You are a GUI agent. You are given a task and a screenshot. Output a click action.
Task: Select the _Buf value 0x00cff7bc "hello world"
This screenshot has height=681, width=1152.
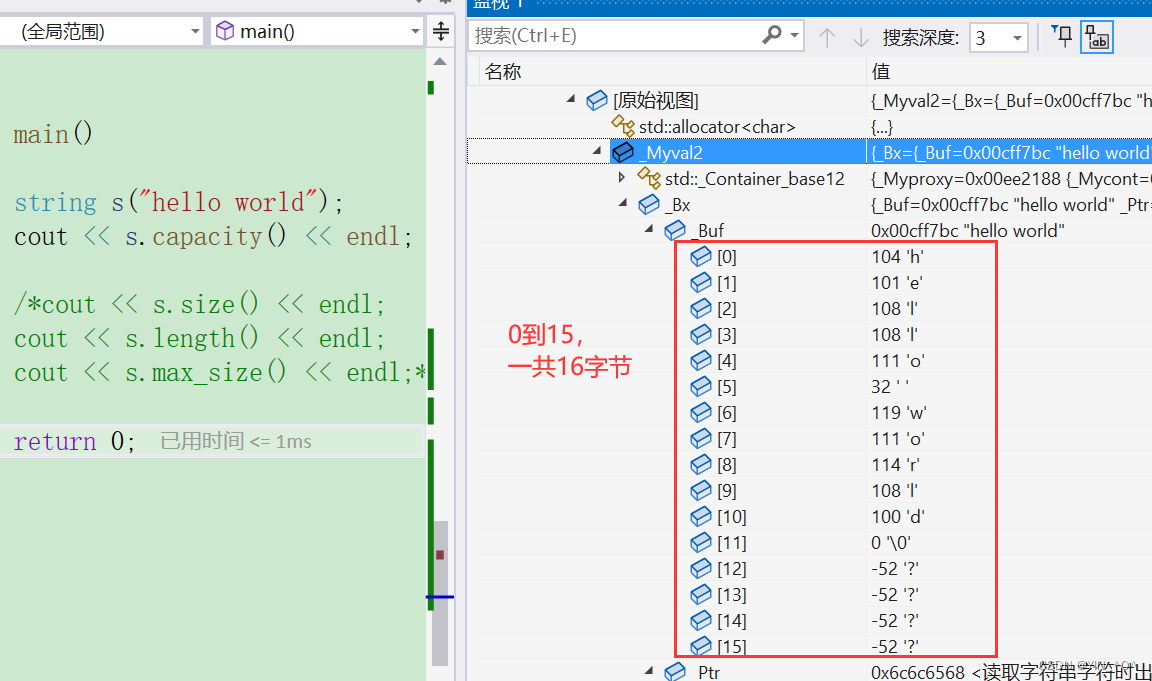[x=968, y=231]
